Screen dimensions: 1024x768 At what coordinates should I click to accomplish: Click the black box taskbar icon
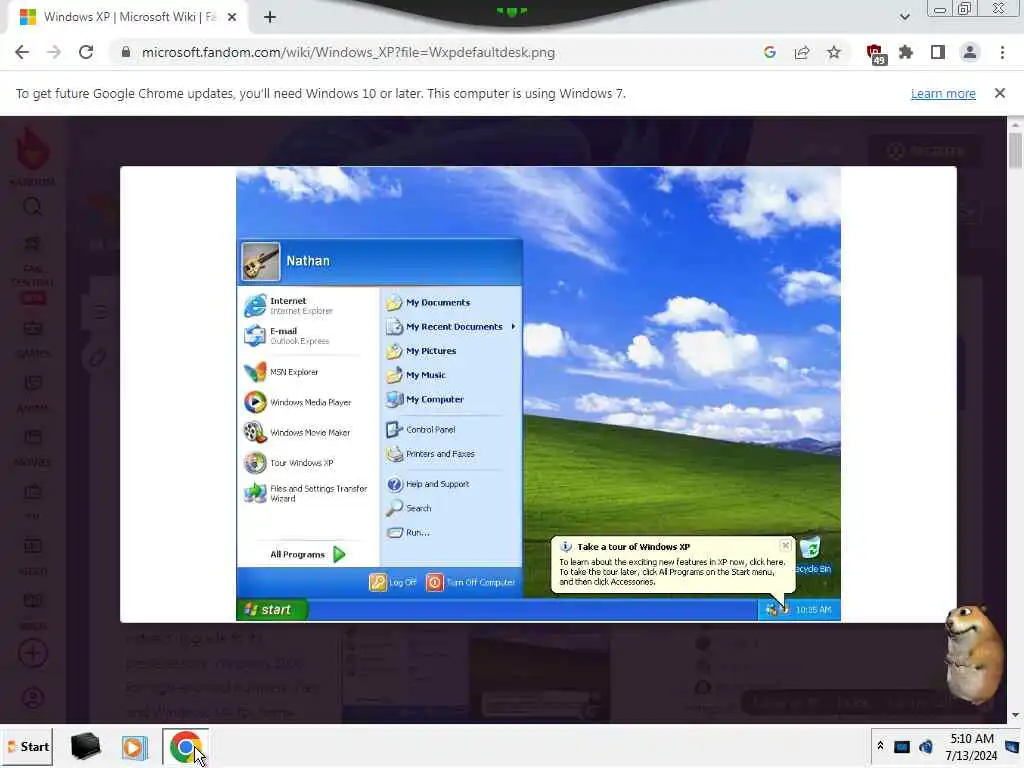(x=86, y=746)
